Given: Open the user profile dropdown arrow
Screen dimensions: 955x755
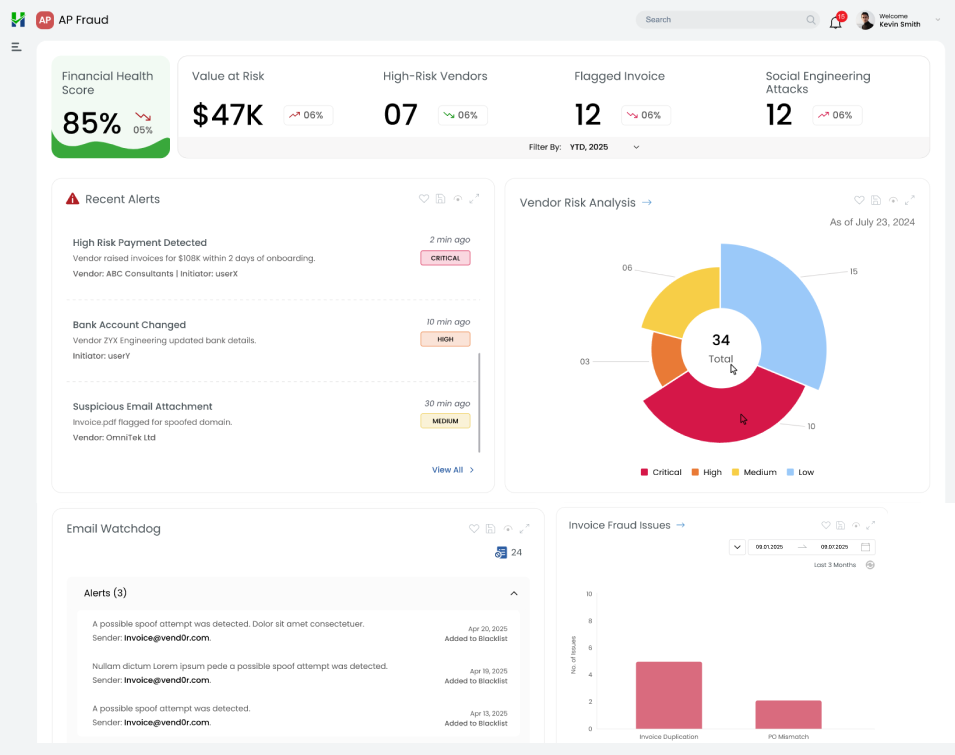Looking at the screenshot, I should click(937, 20).
